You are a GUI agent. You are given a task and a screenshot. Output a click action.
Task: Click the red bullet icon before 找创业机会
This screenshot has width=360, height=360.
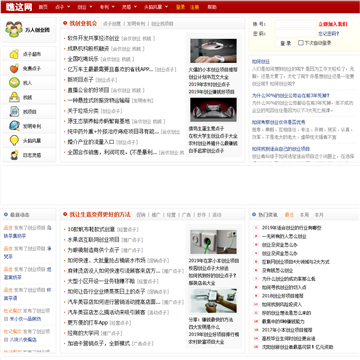65,23
